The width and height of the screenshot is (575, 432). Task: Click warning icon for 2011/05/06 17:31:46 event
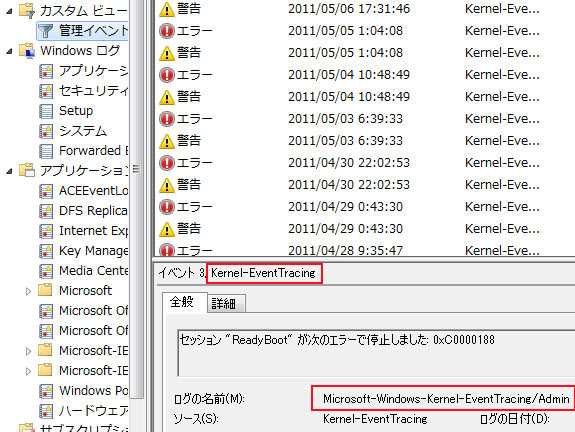(167, 10)
